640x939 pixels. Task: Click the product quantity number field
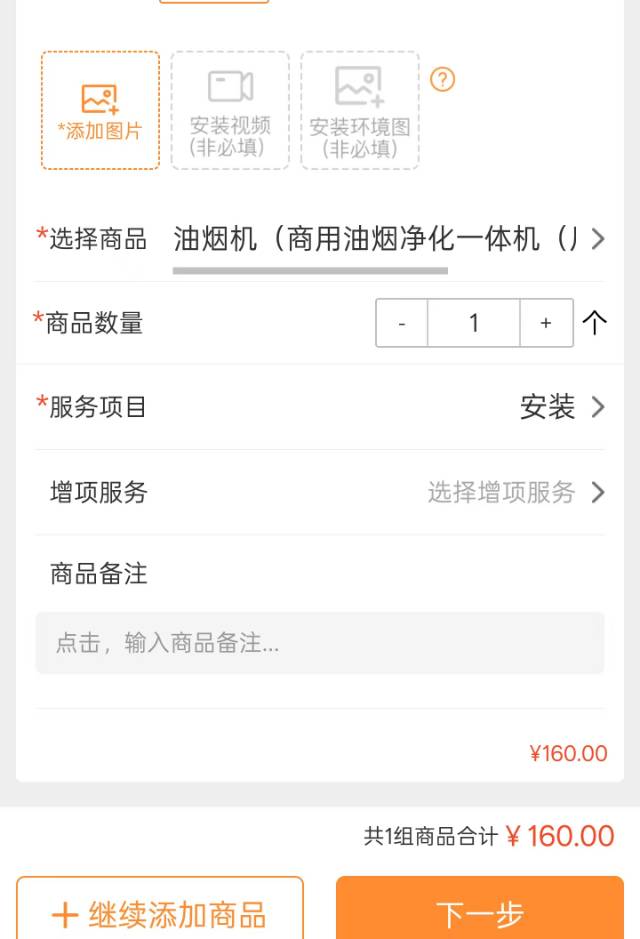(474, 323)
